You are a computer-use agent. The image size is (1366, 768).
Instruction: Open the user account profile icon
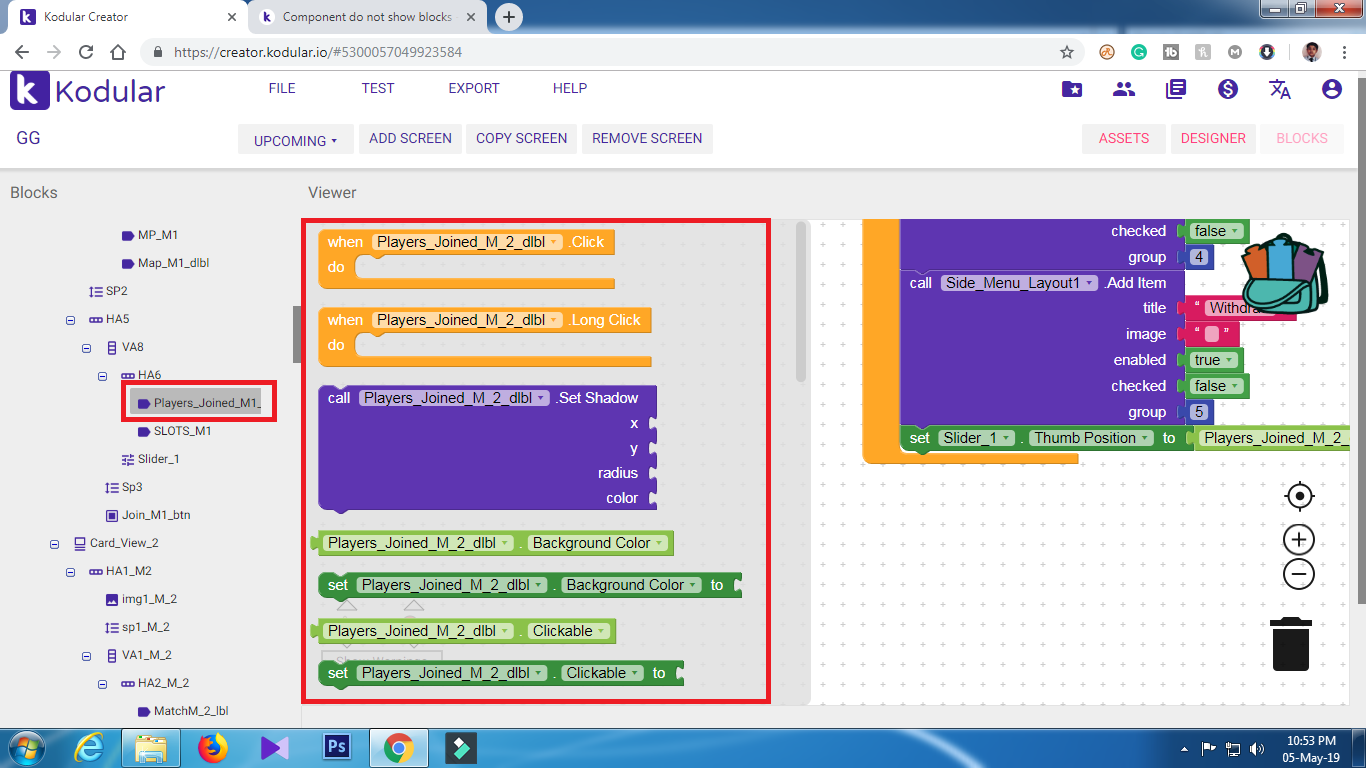click(1331, 89)
